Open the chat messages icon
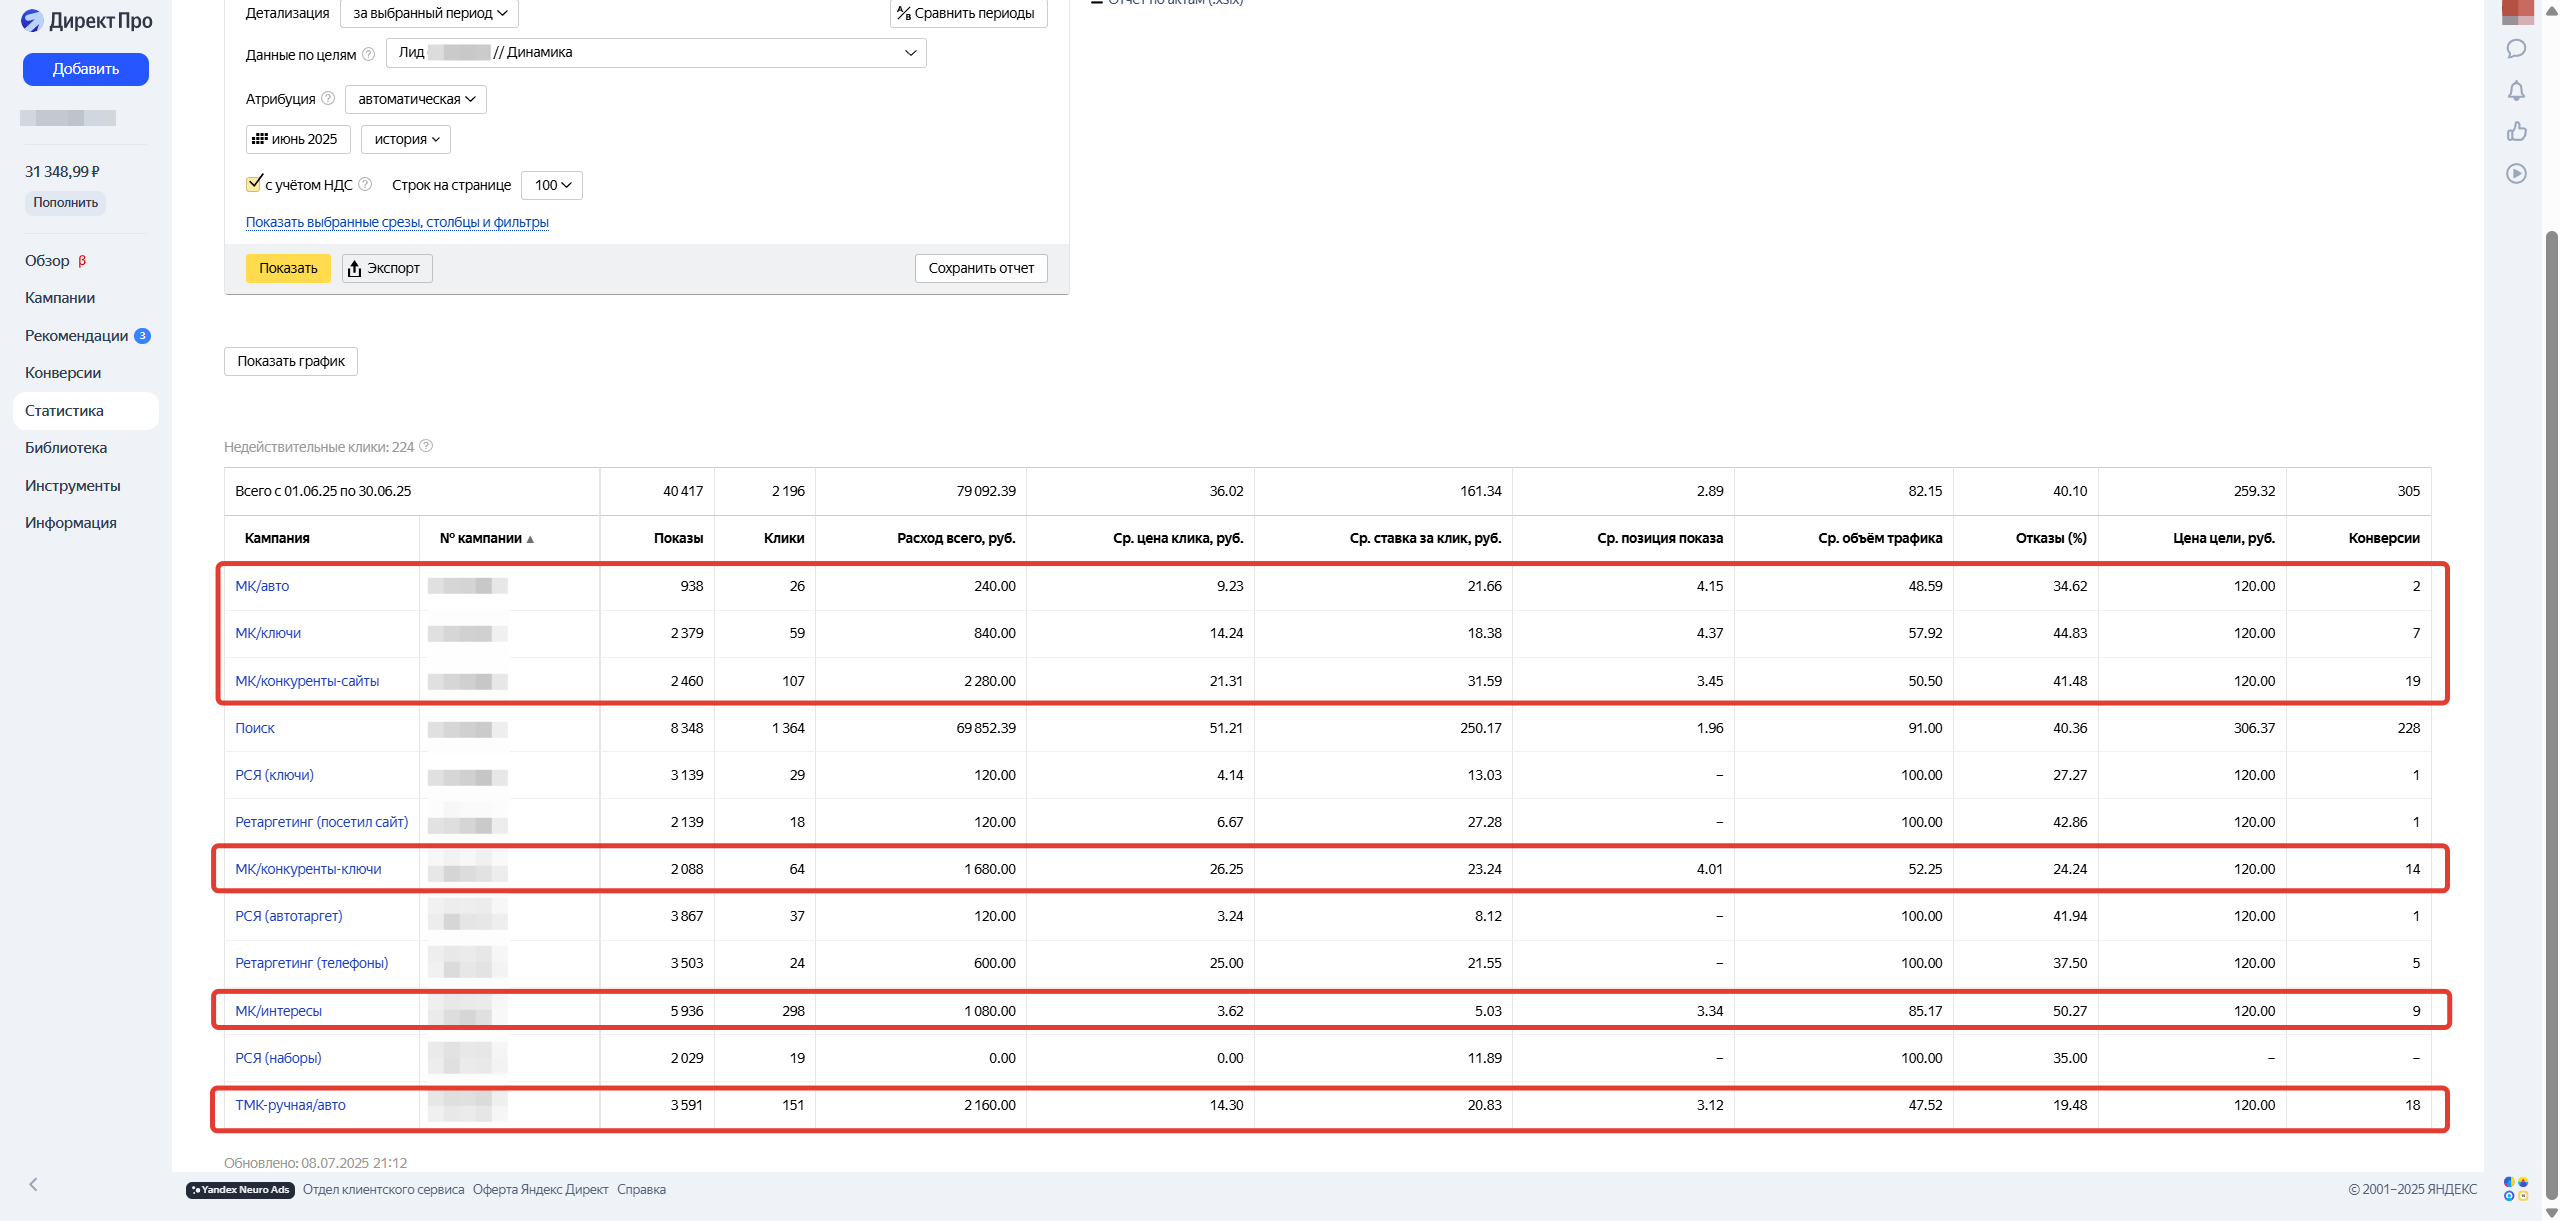The height and width of the screenshot is (1221, 2560). pyautogui.click(x=2516, y=49)
